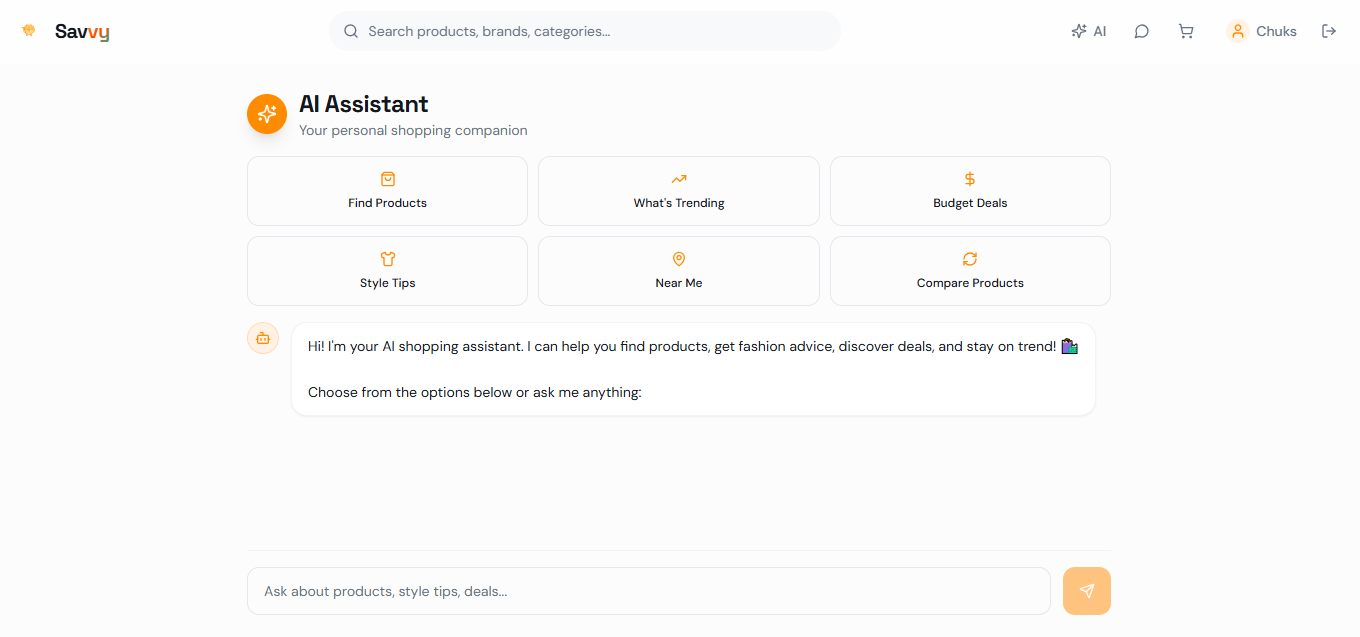Image resolution: width=1360 pixels, height=637 pixels.
Task: Open the AI navigation item
Action: pyautogui.click(x=1089, y=31)
